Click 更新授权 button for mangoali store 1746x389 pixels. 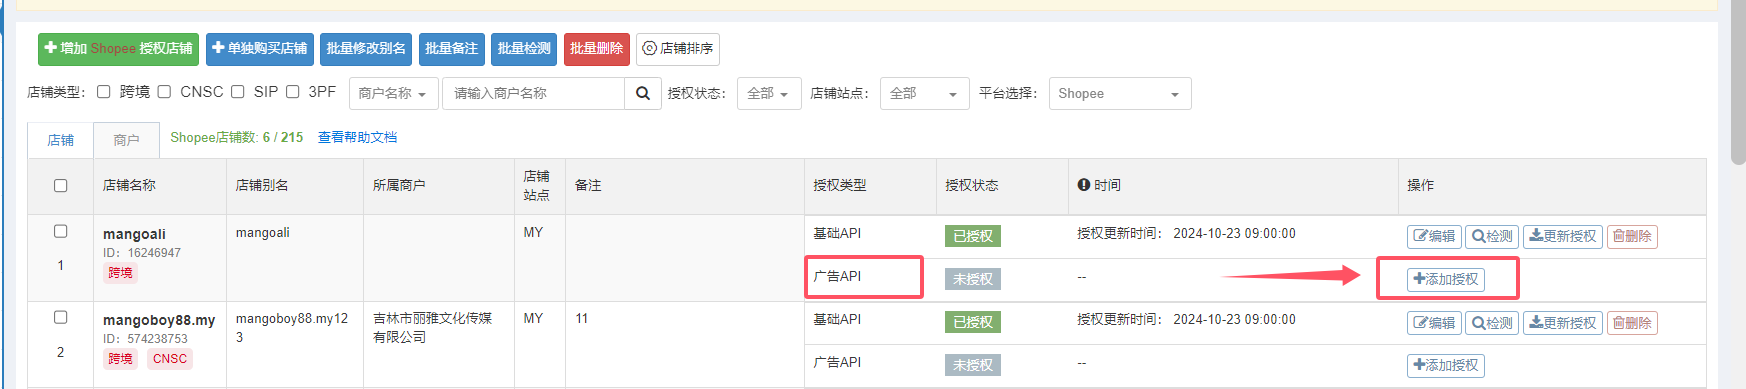click(1562, 237)
